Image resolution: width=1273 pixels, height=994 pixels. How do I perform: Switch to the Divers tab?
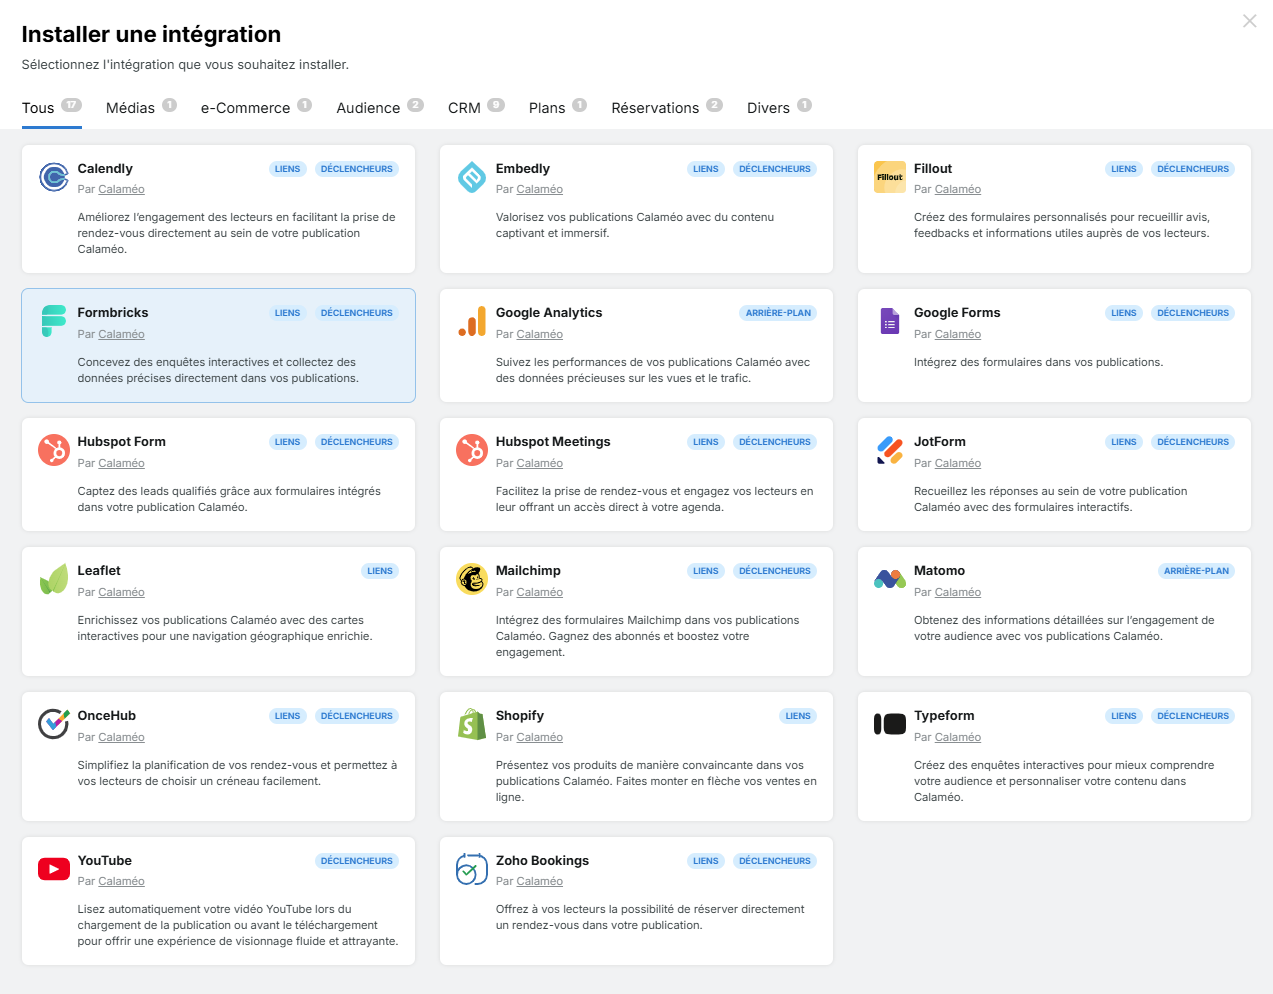pyautogui.click(x=779, y=107)
